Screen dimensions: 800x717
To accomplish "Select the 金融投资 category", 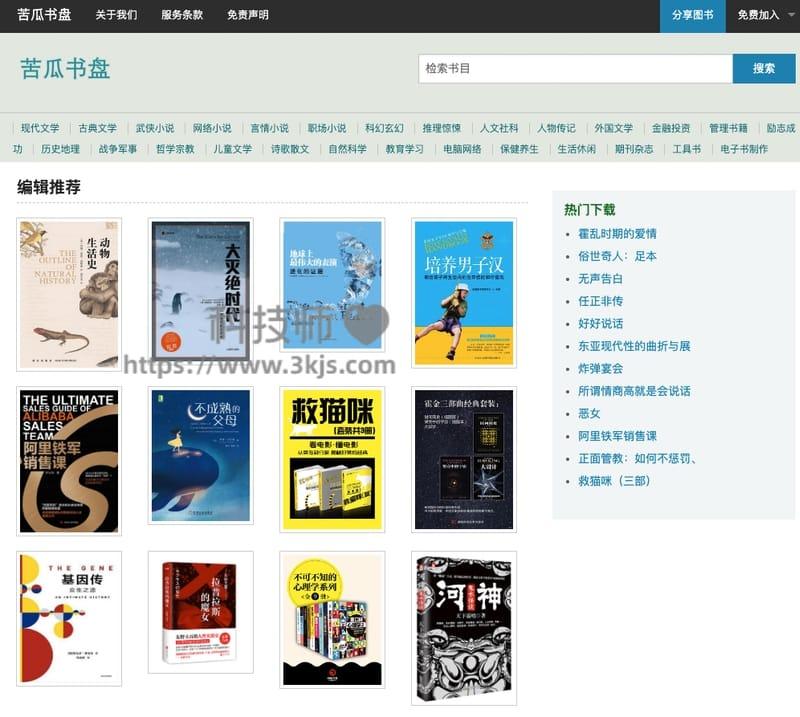I will (671, 128).
